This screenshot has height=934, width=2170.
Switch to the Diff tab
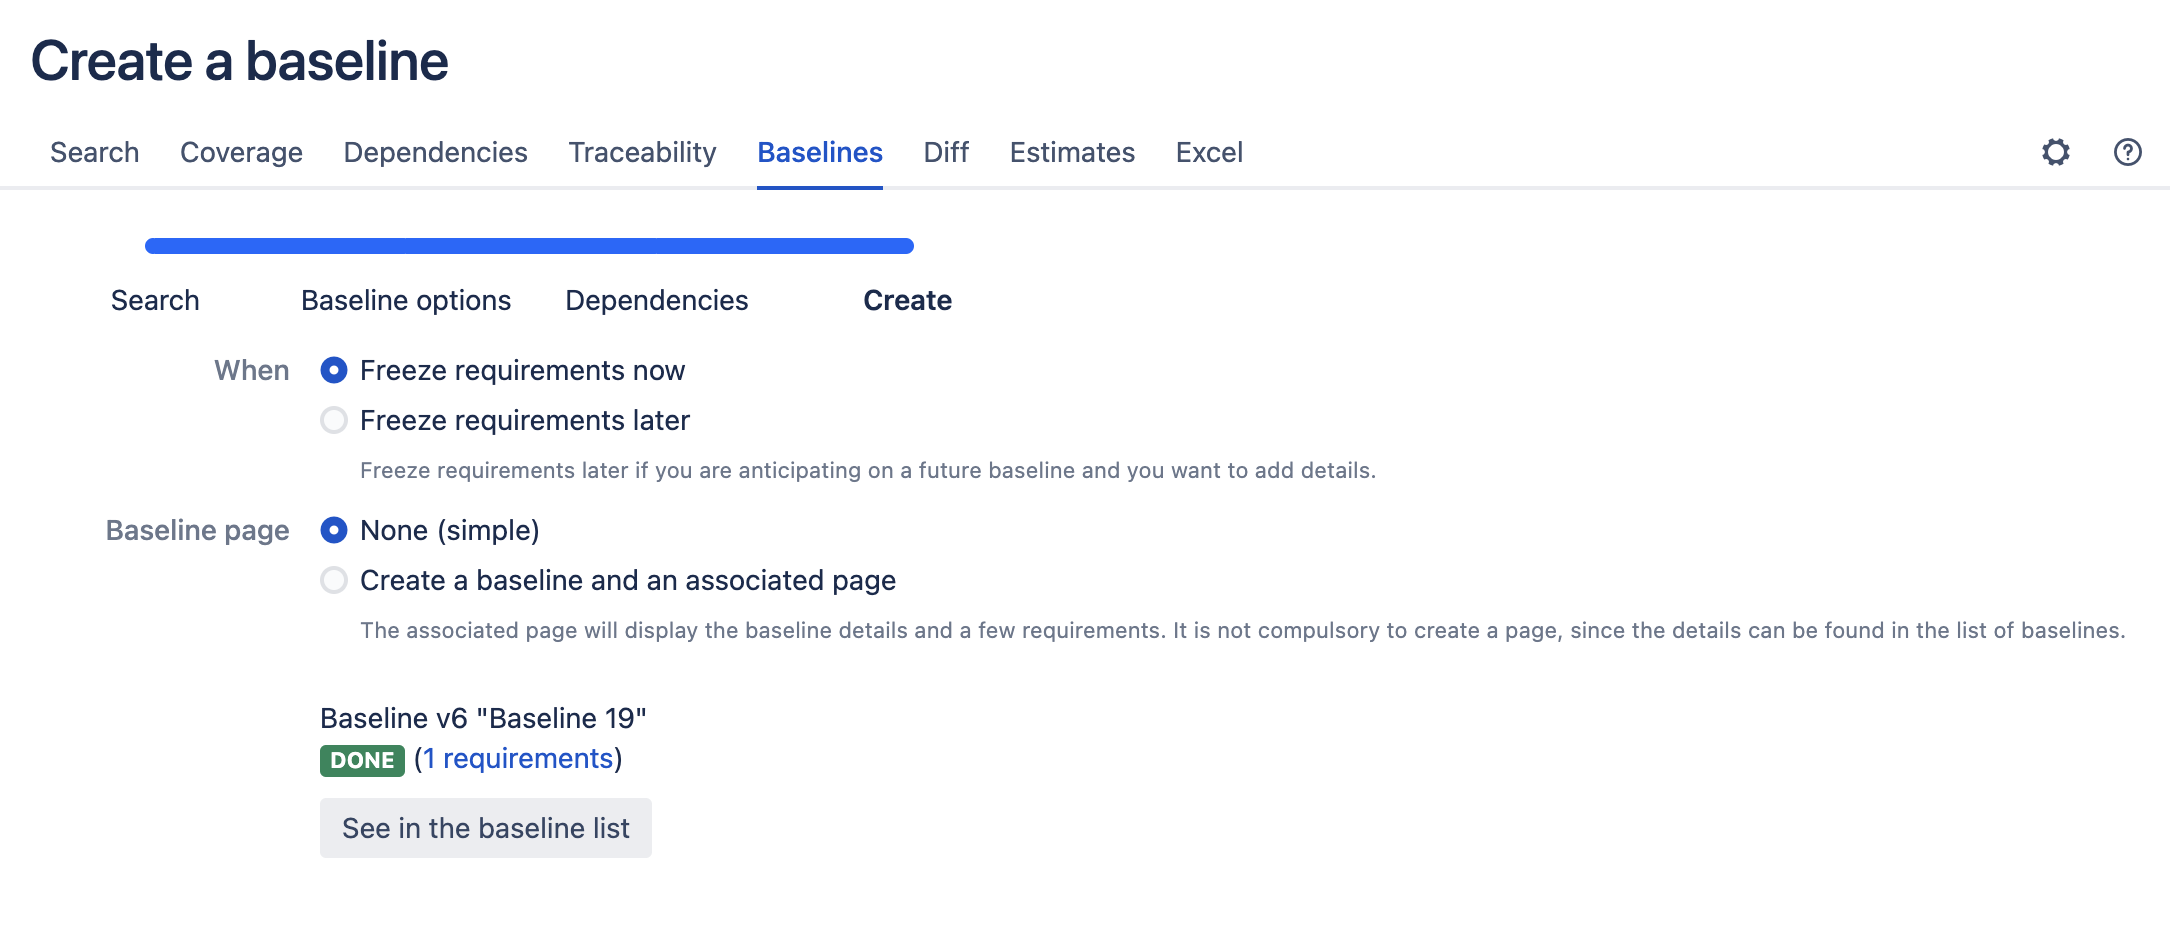946,153
